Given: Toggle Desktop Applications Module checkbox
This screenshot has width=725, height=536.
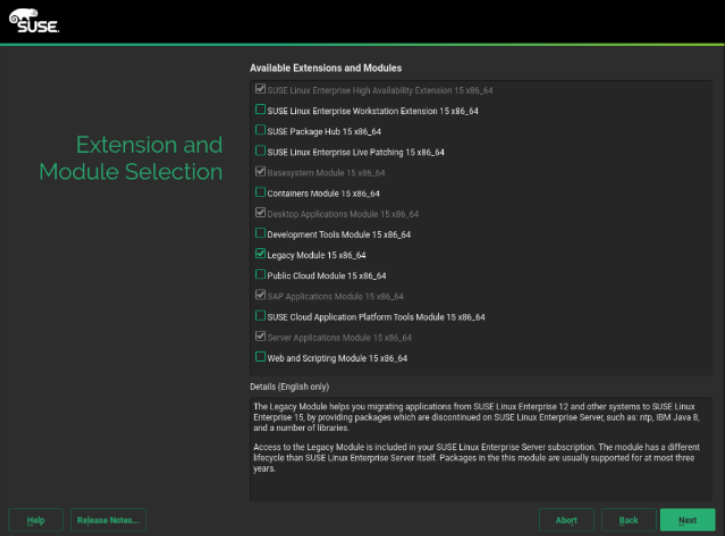Looking at the screenshot, I should 260,212.
